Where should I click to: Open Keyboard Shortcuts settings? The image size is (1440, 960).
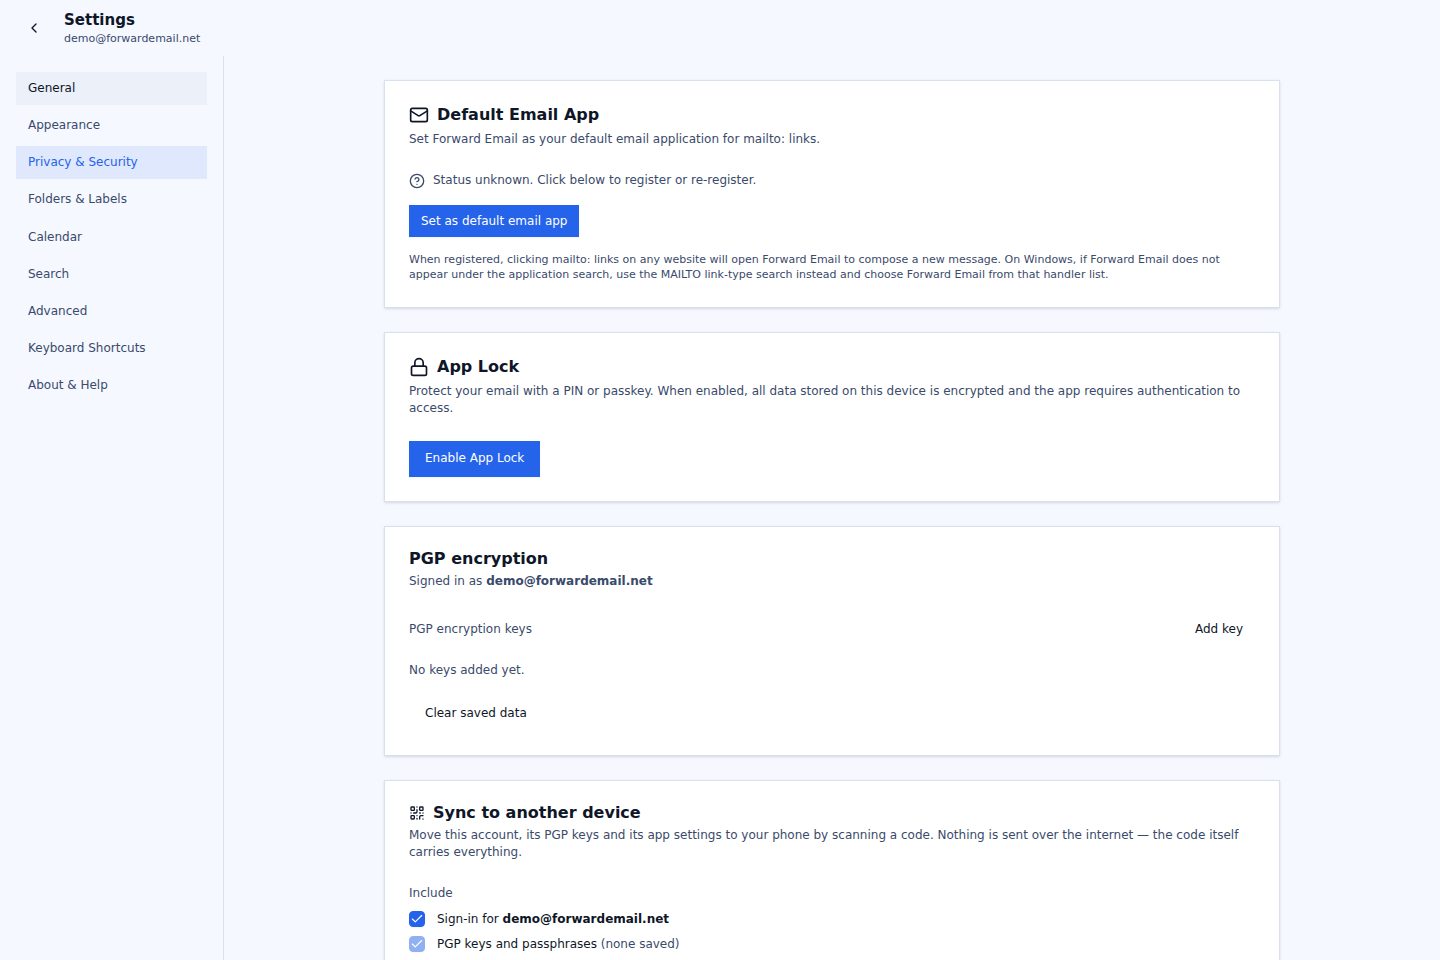click(111, 348)
